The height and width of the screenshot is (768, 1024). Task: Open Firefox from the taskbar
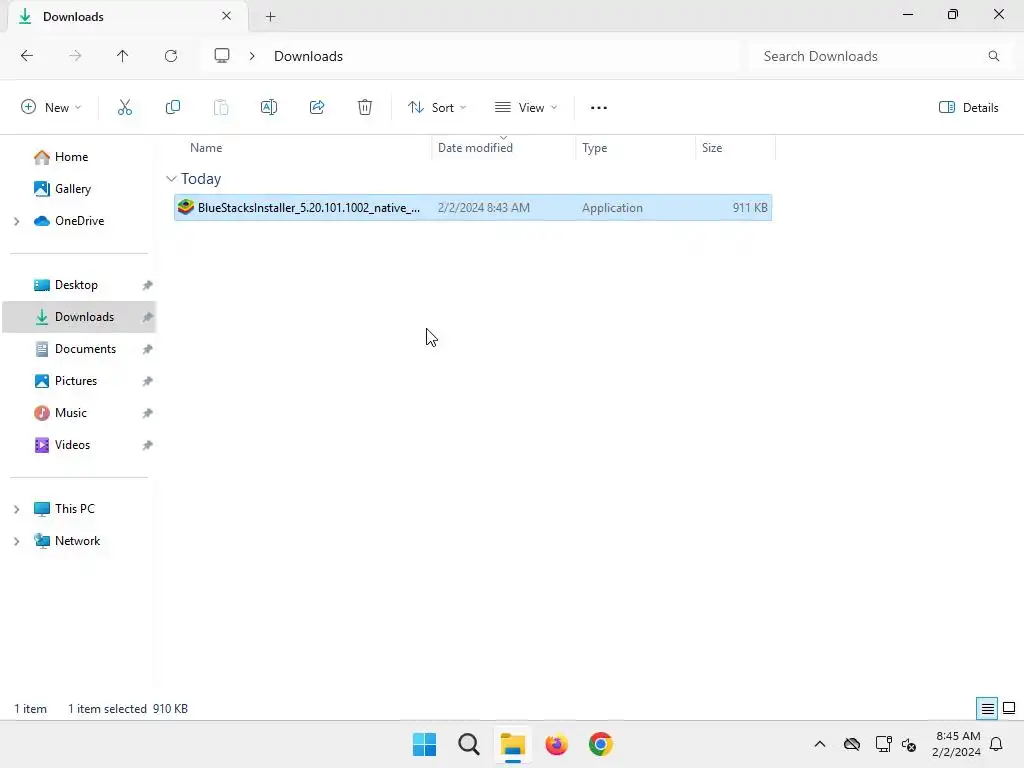[x=556, y=744]
